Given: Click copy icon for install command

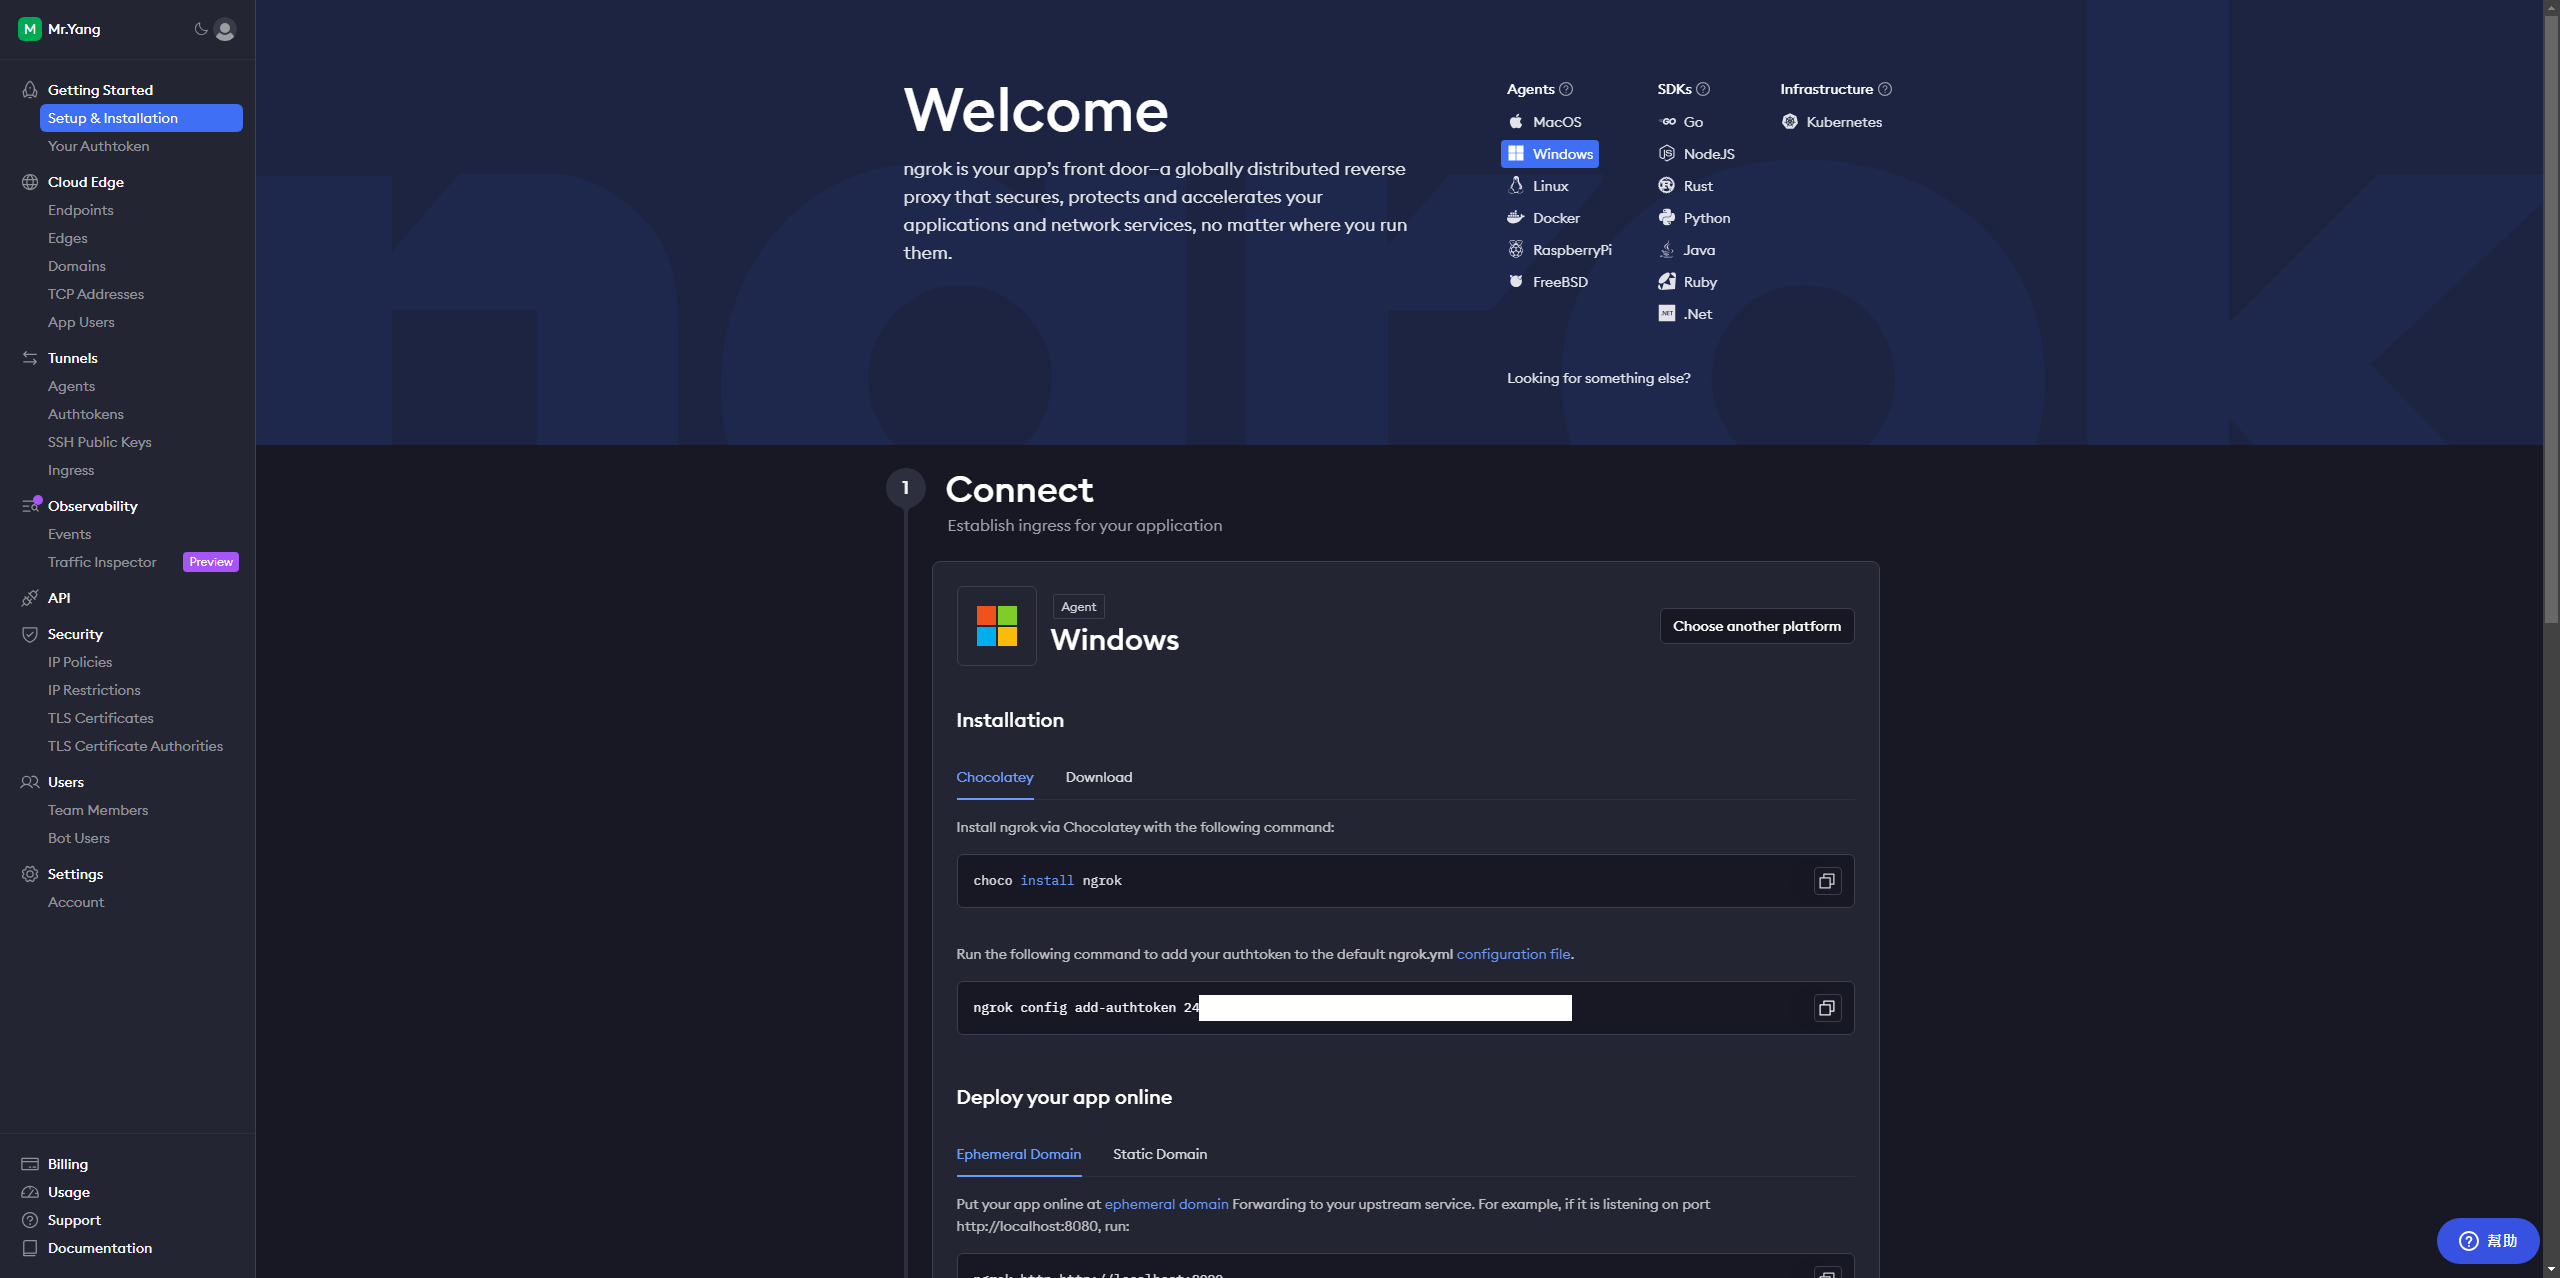Looking at the screenshot, I should 1827,880.
